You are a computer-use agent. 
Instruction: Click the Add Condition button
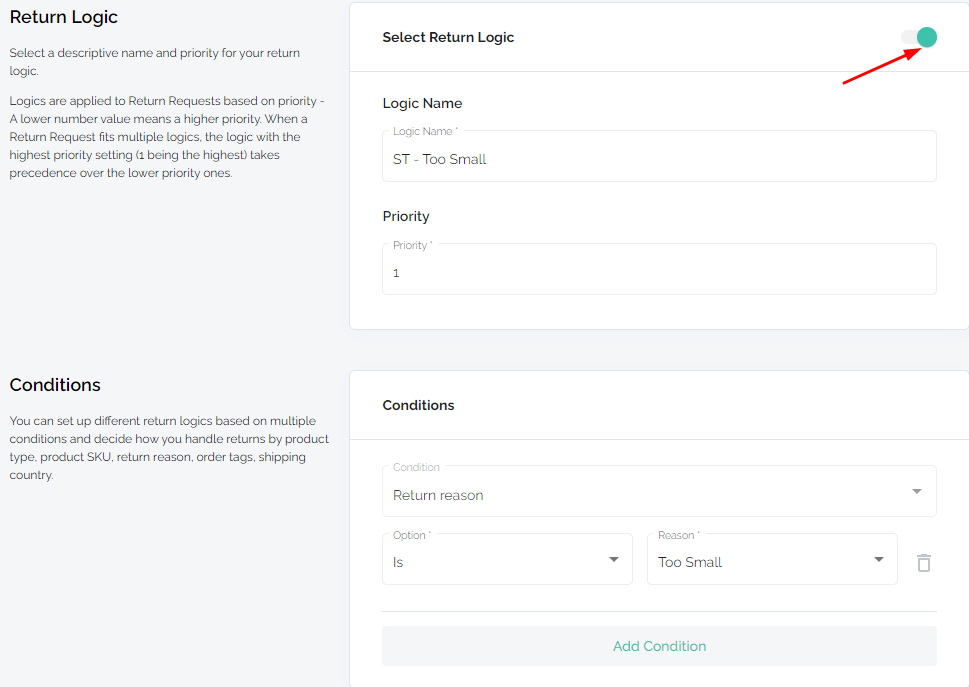point(659,646)
